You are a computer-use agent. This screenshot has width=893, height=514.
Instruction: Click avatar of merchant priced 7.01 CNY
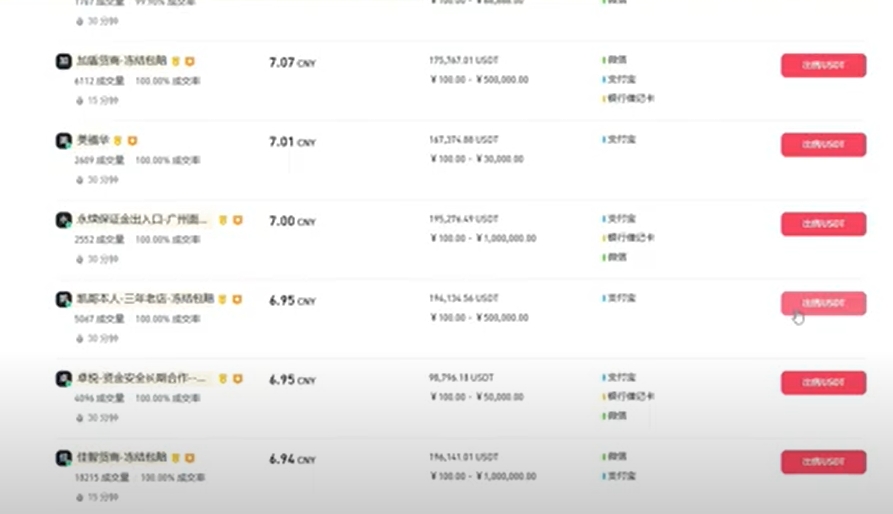[63, 141]
